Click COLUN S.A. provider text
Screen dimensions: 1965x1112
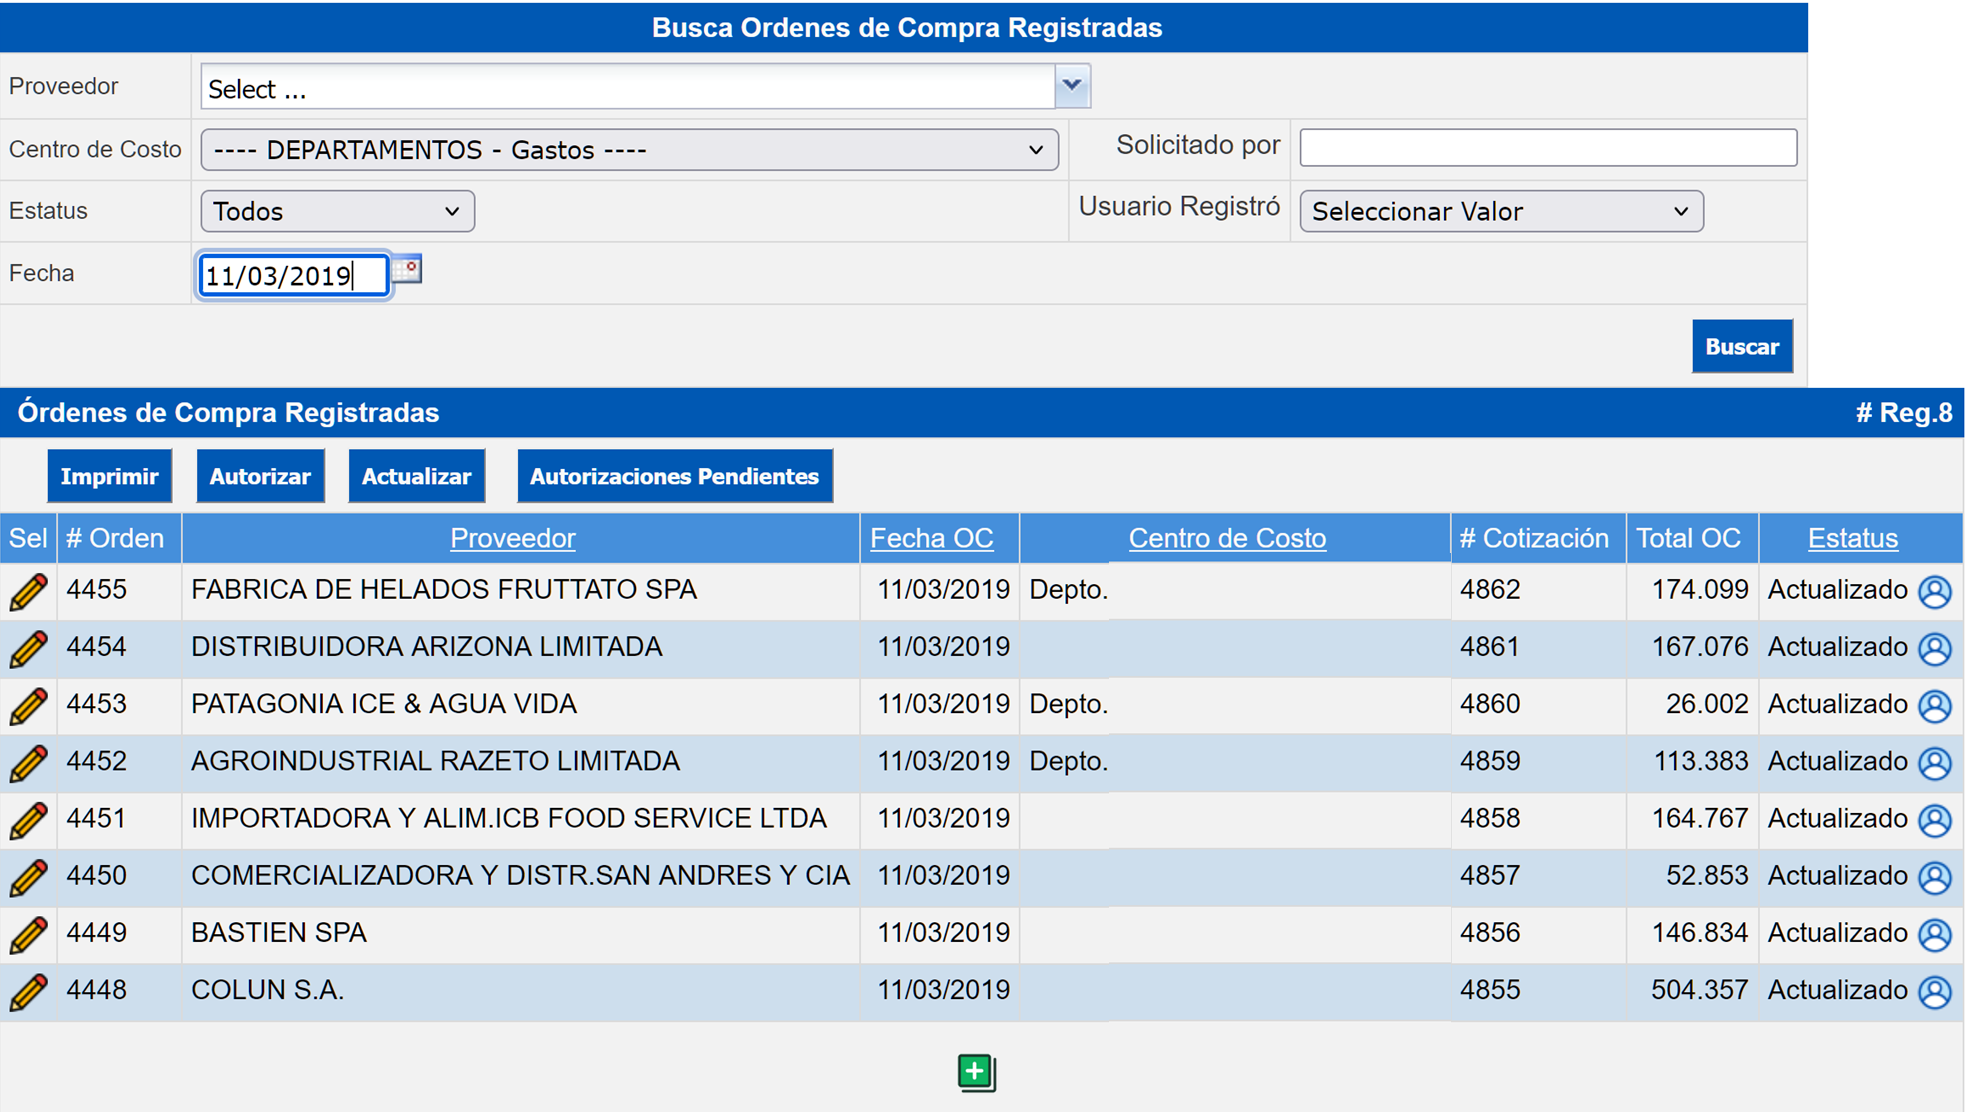coord(267,989)
